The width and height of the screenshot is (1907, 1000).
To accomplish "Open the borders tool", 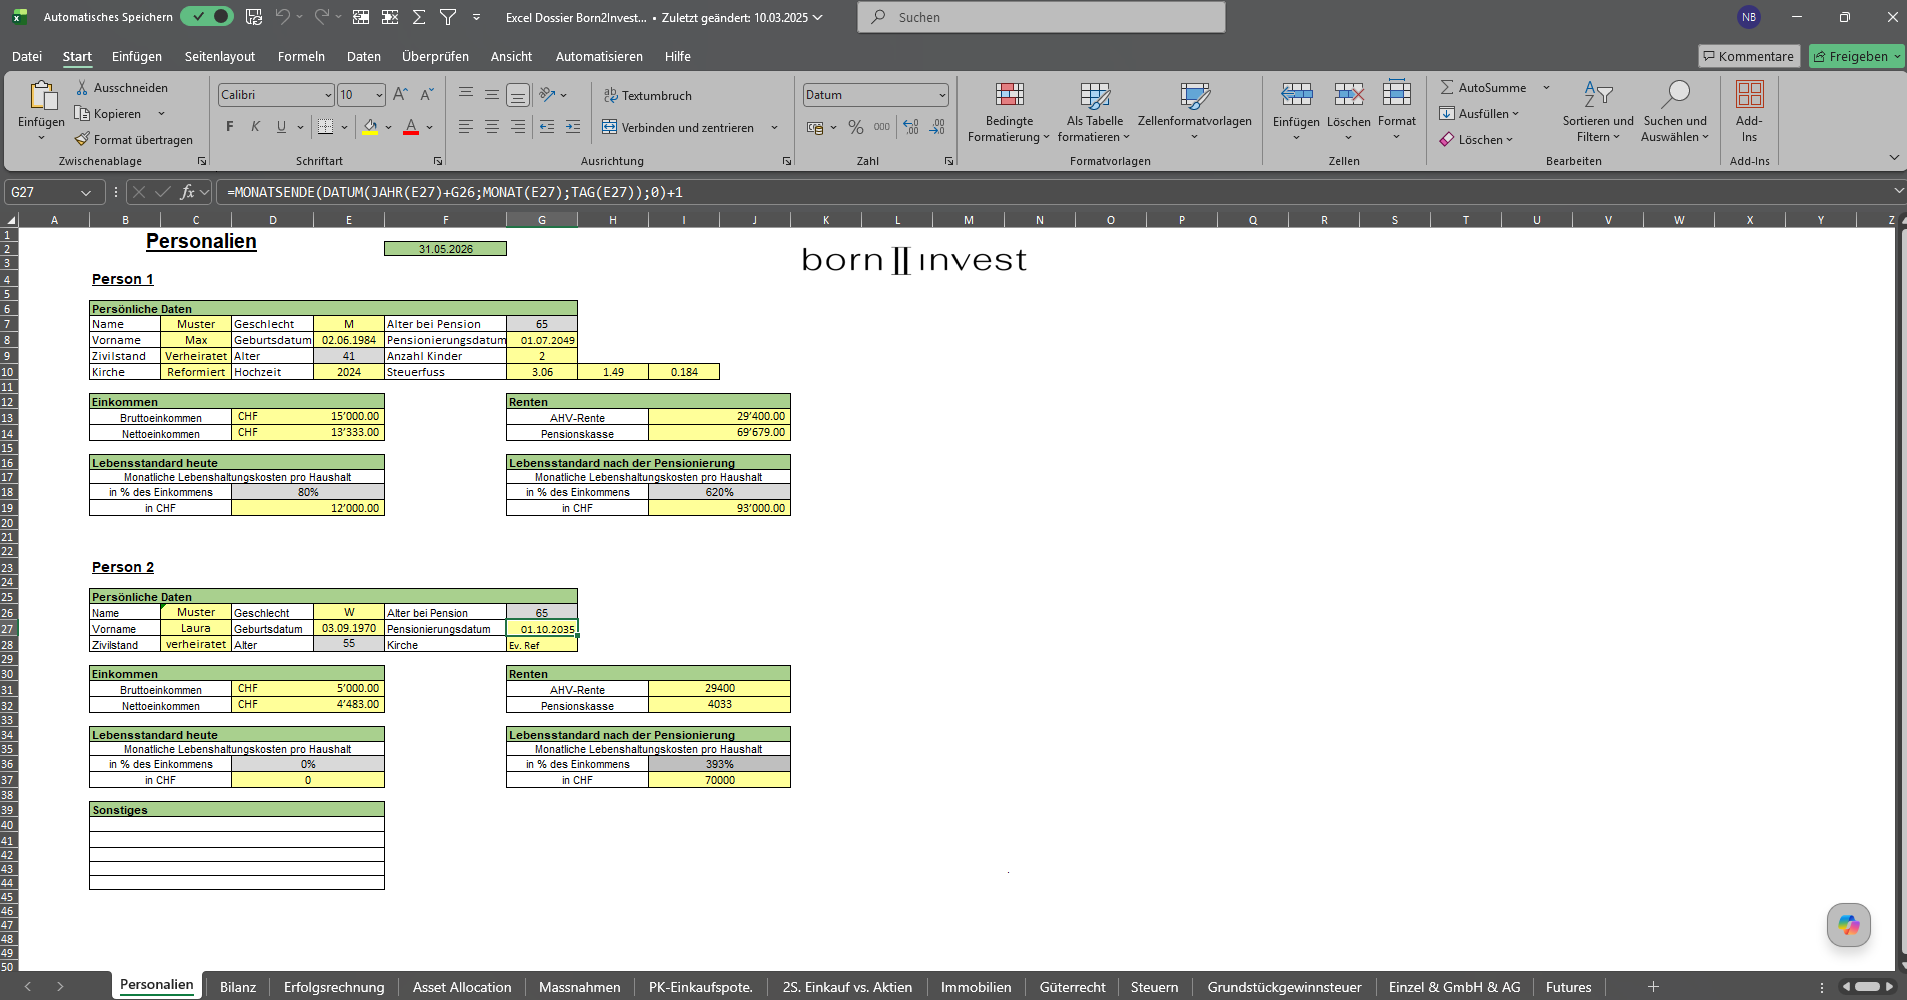I will pyautogui.click(x=325, y=127).
